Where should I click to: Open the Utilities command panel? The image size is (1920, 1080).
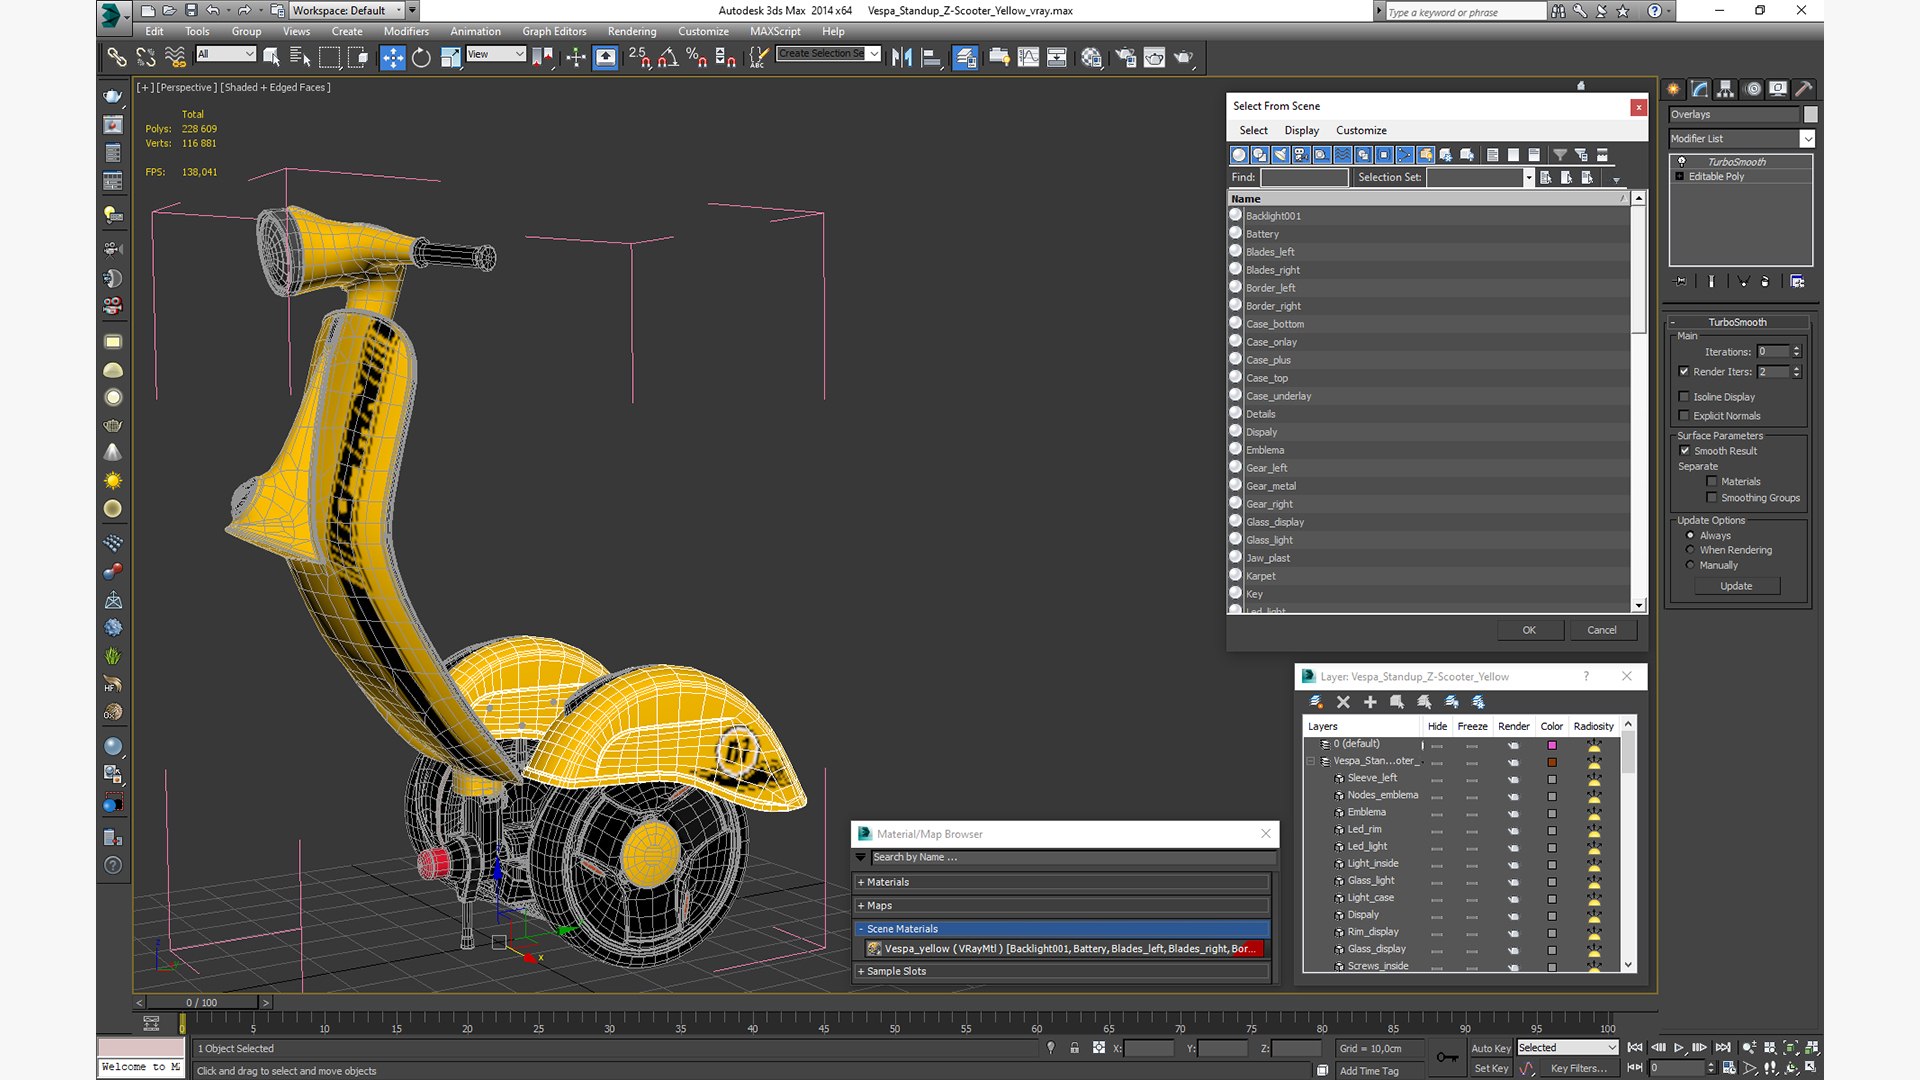pyautogui.click(x=1803, y=89)
